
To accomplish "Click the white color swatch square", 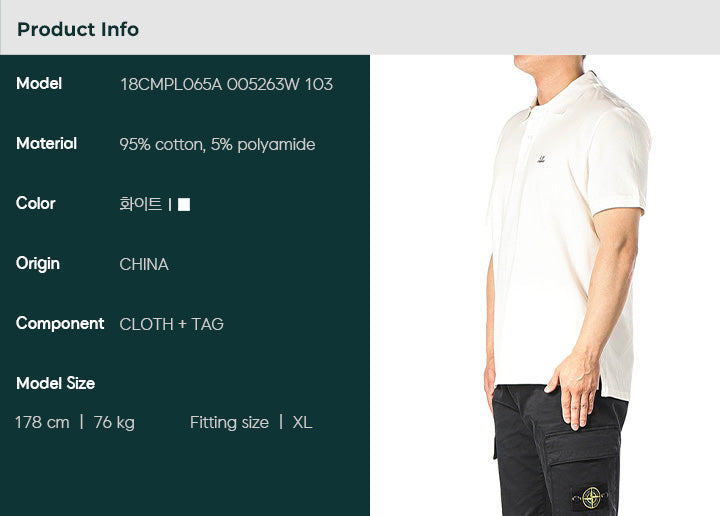I will point(184,204).
